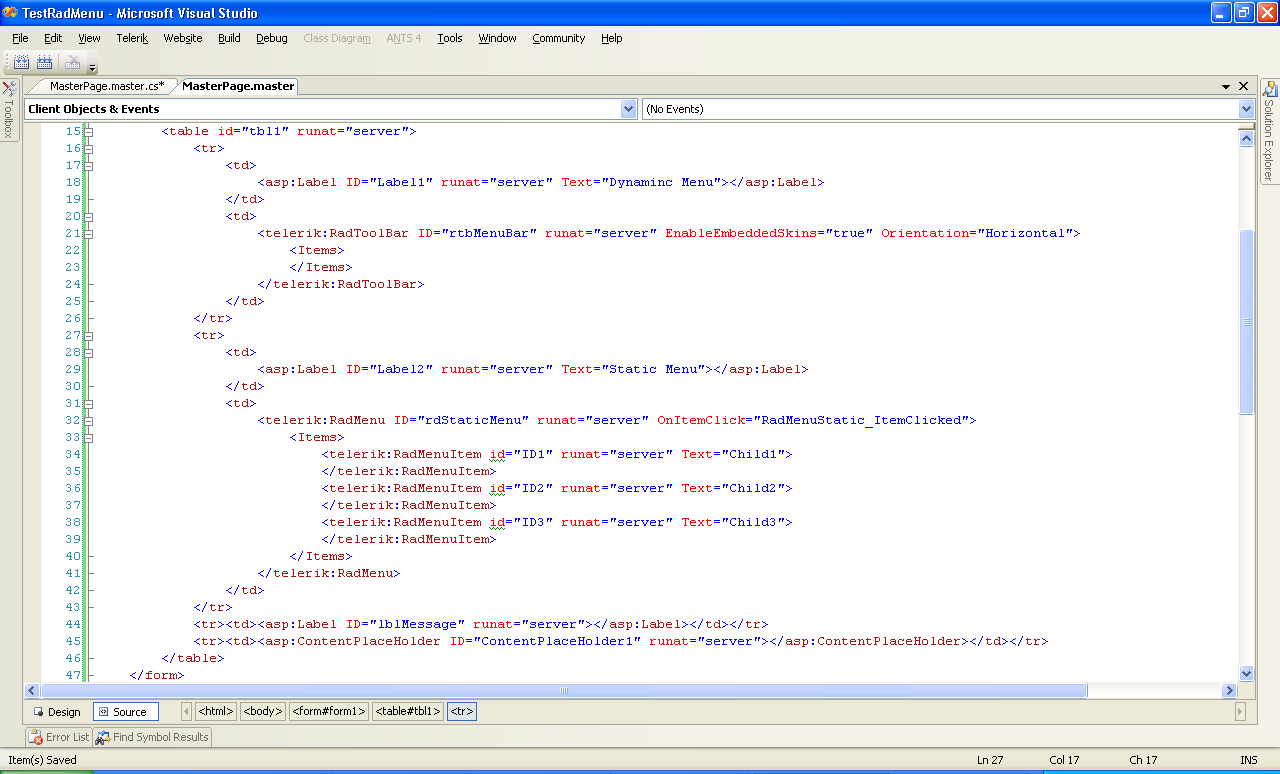This screenshot has height=774, width=1280.
Task: Select the MasterPage.master tab
Action: [238, 86]
